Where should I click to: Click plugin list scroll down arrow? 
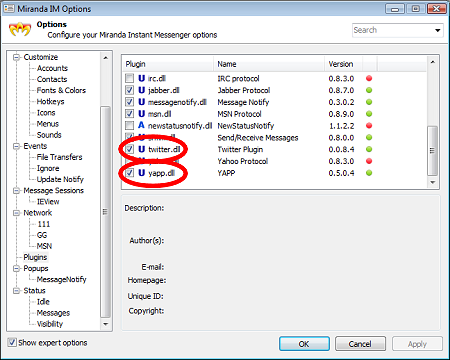tap(432, 182)
